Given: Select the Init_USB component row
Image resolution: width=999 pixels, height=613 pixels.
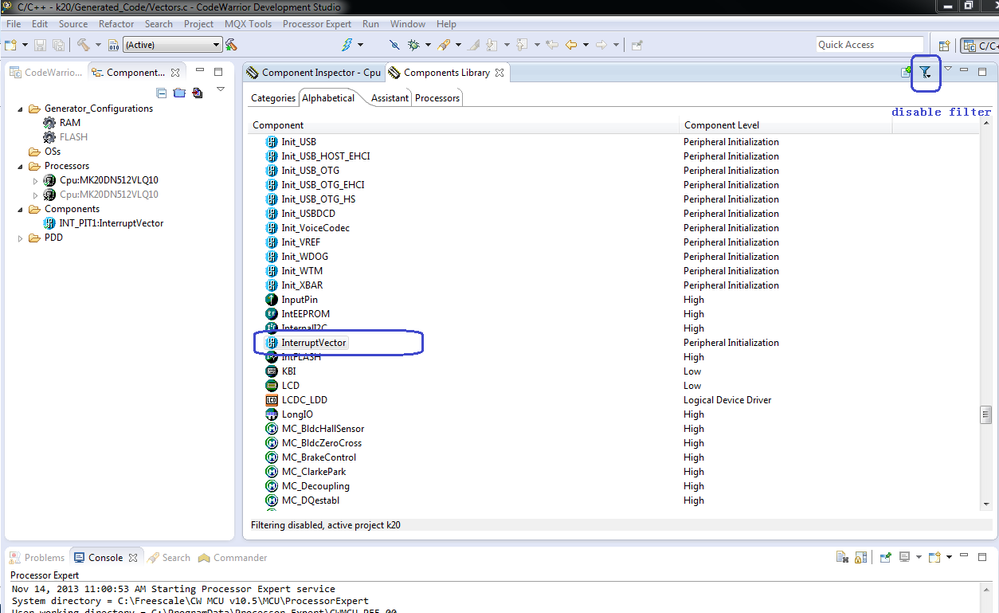Looking at the screenshot, I should 298,142.
